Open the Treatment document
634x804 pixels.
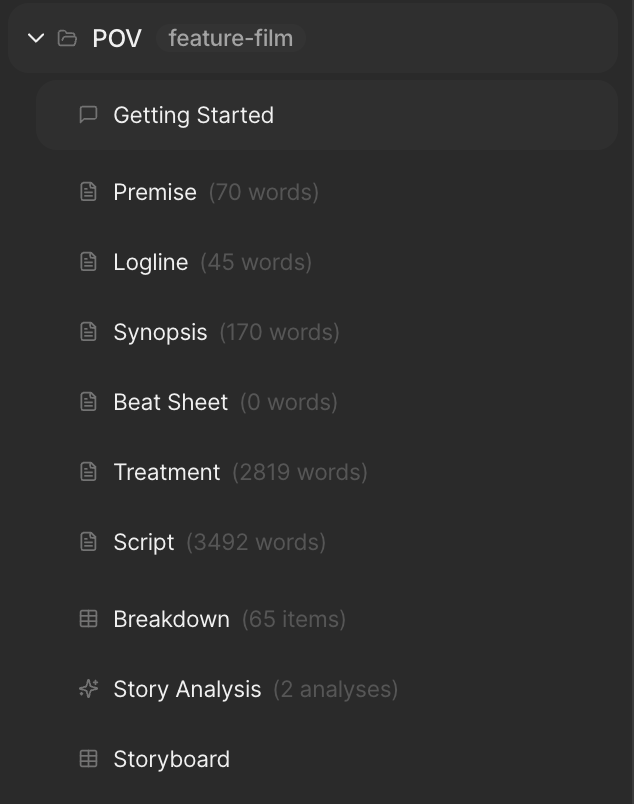[167, 472]
